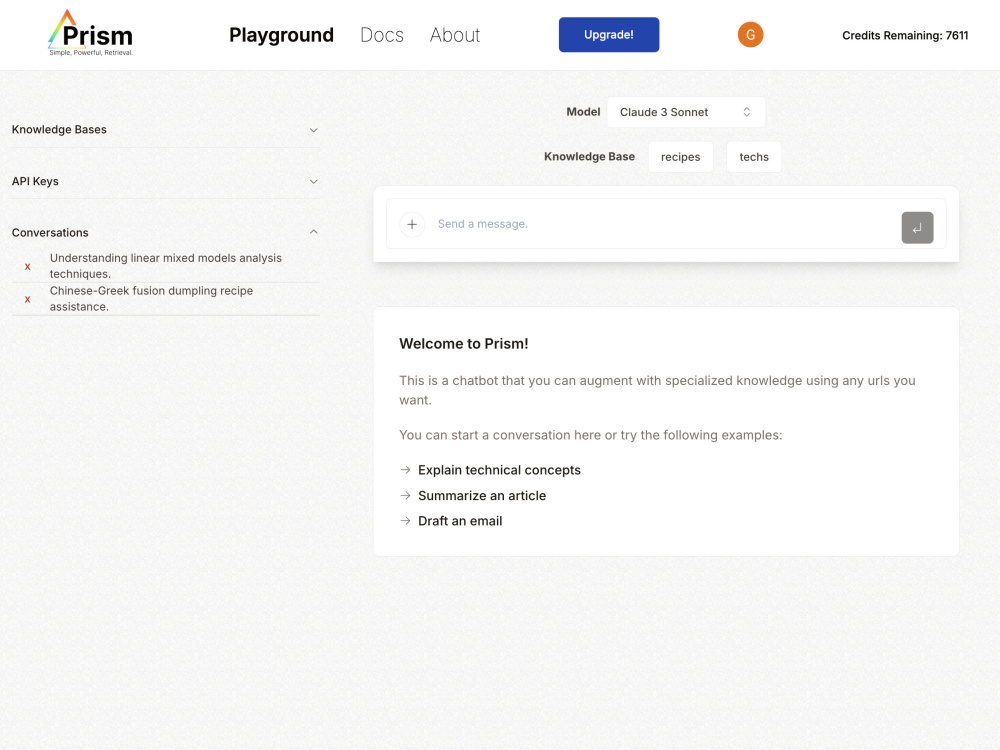
Task: Click the plus attach icon in message box
Action: click(412, 224)
